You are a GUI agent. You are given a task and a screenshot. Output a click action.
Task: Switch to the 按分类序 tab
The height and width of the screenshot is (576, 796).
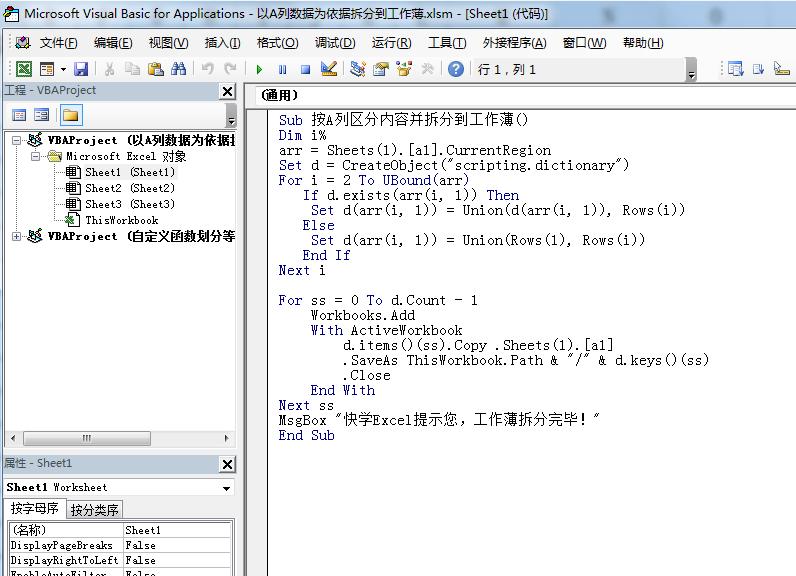coord(94,510)
